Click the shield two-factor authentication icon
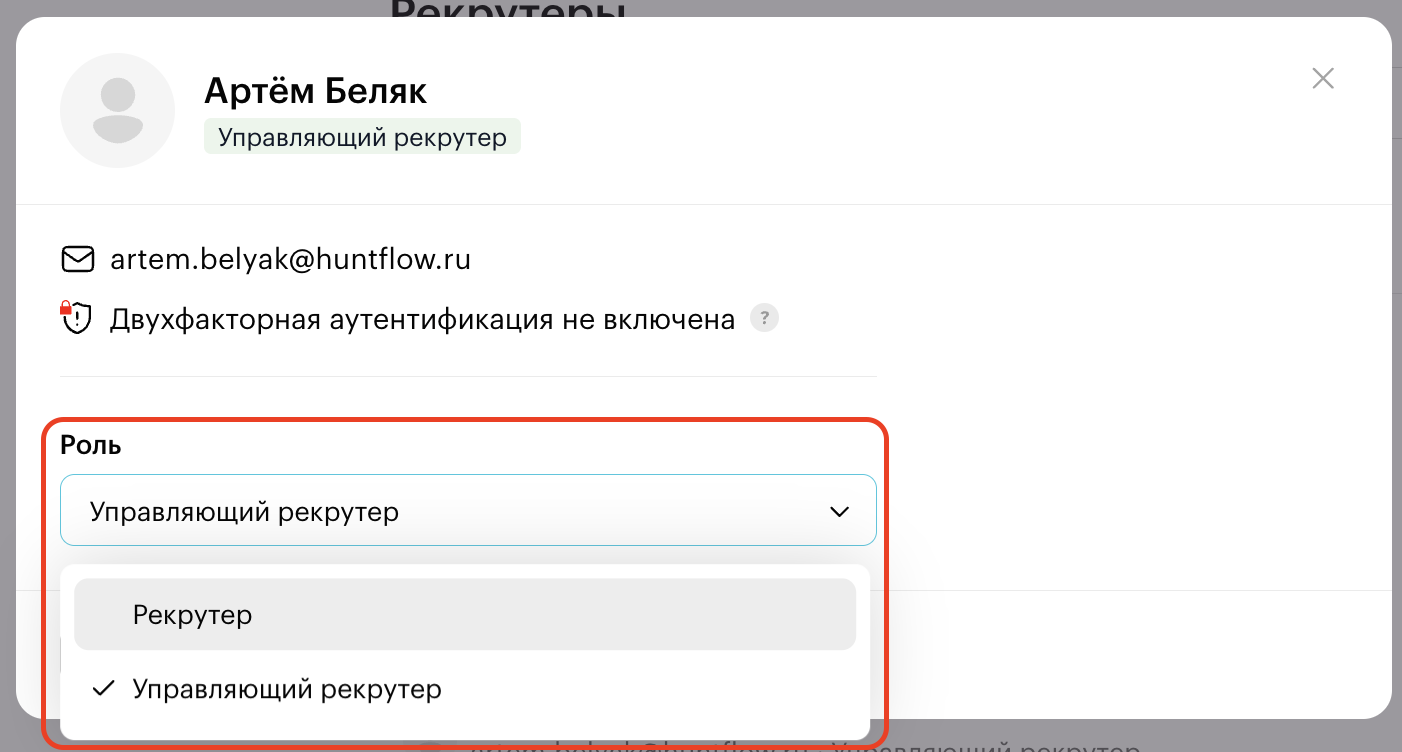The width and height of the screenshot is (1402, 752). click(x=77, y=320)
